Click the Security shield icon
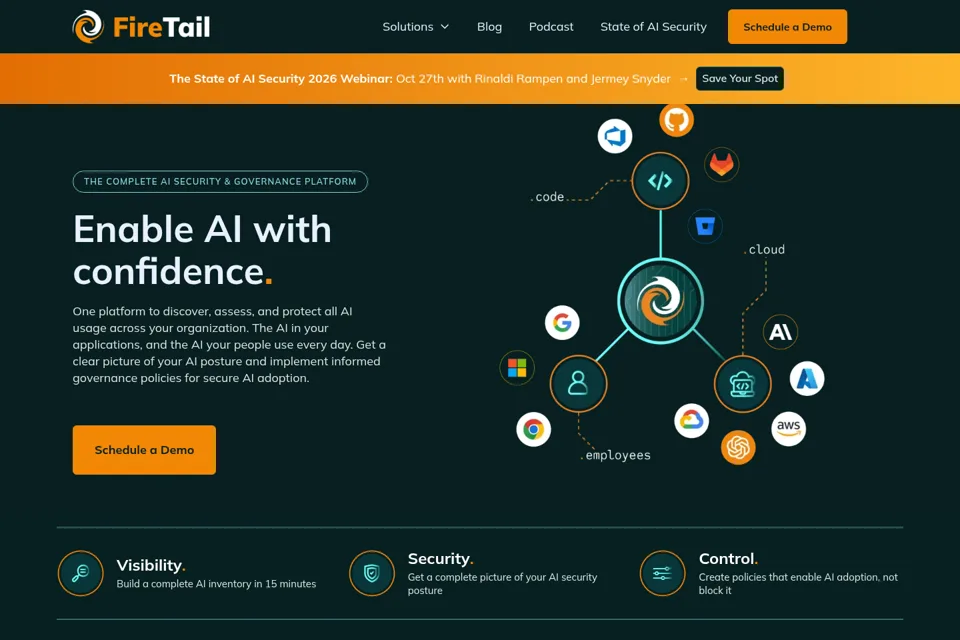 pyautogui.click(x=372, y=573)
